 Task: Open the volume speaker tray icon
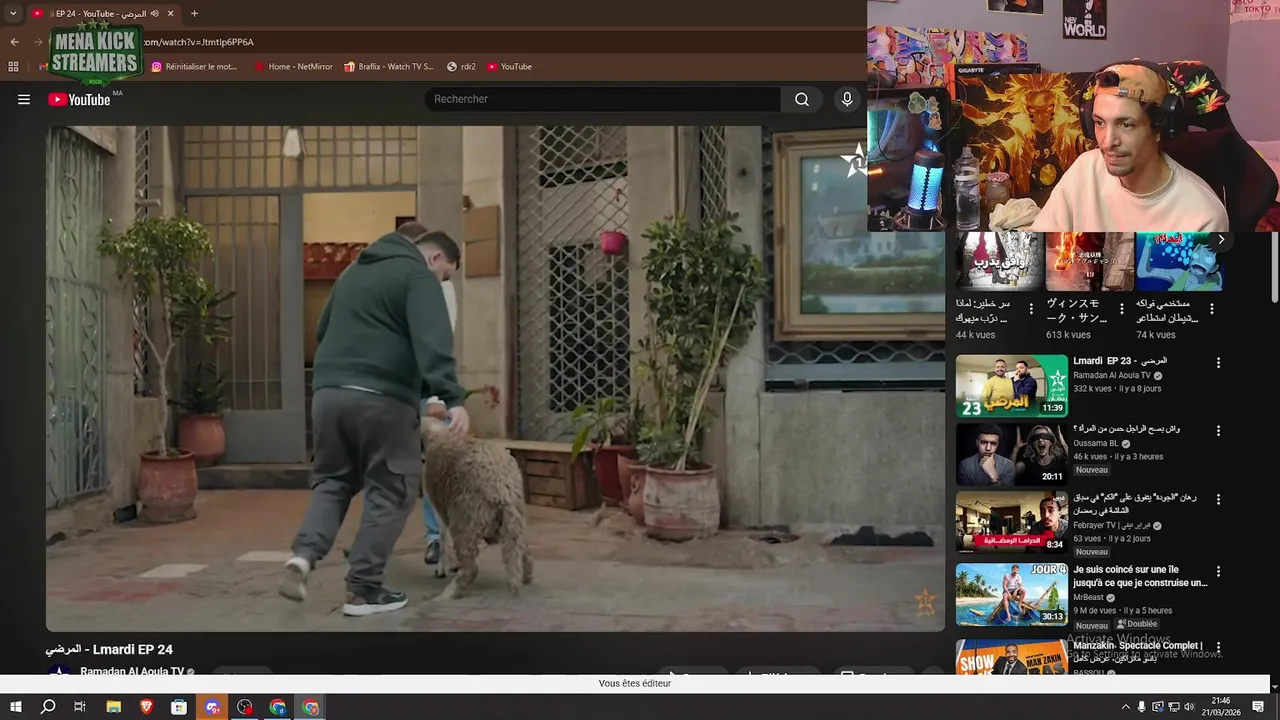click(x=1190, y=707)
